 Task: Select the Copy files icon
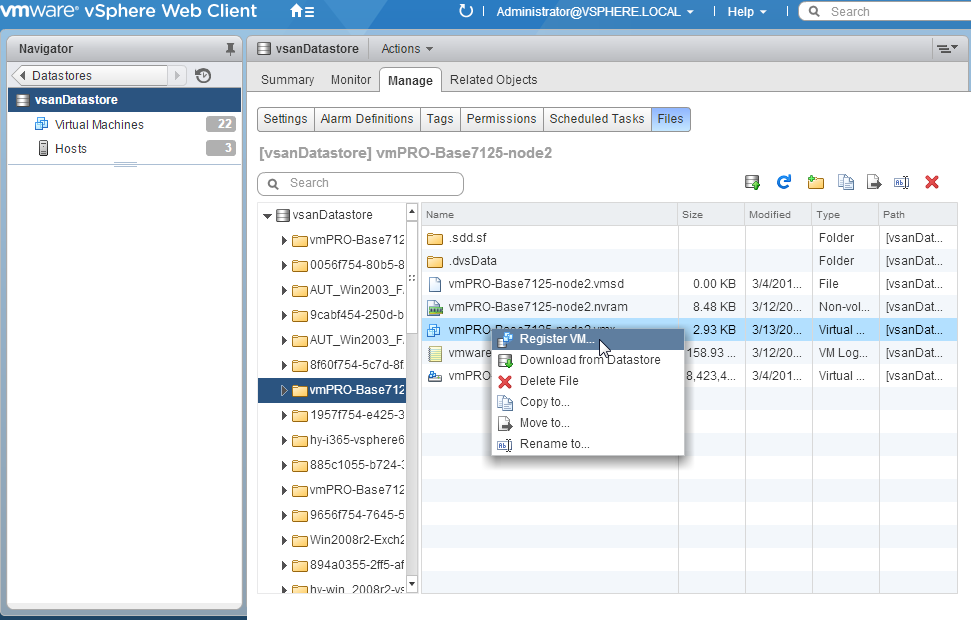click(x=845, y=183)
